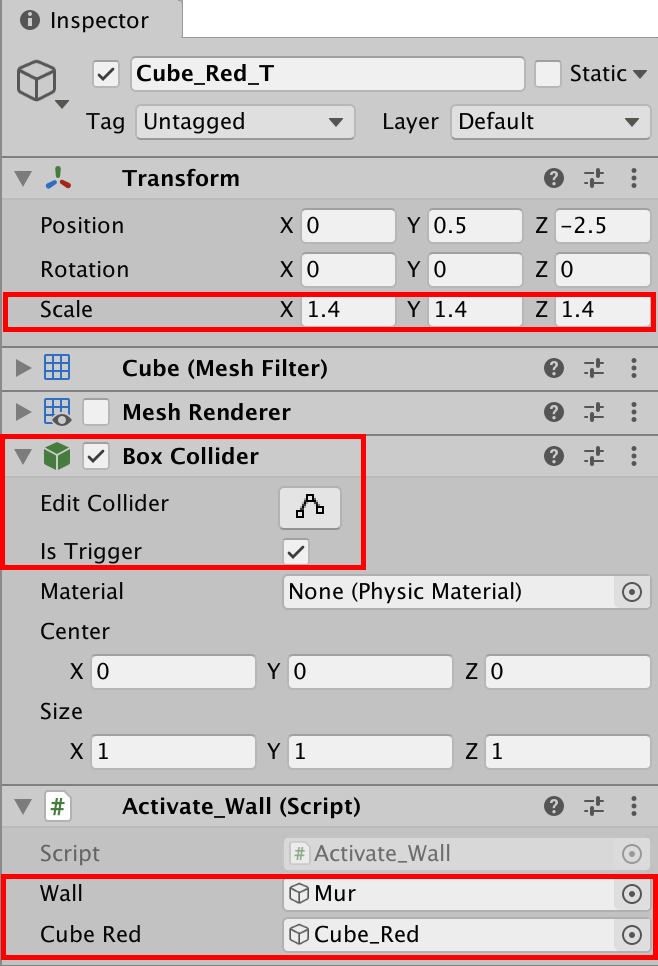The image size is (658, 966).
Task: Click the Position Y input field
Action: coord(476,226)
